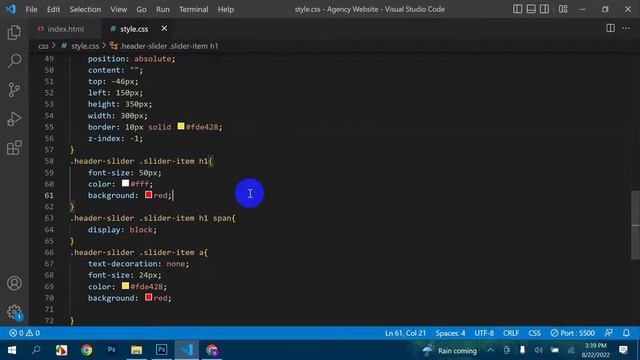Toggle bottom panel layout icon
Viewport: 640px width, 360px height.
pyautogui.click(x=531, y=9)
